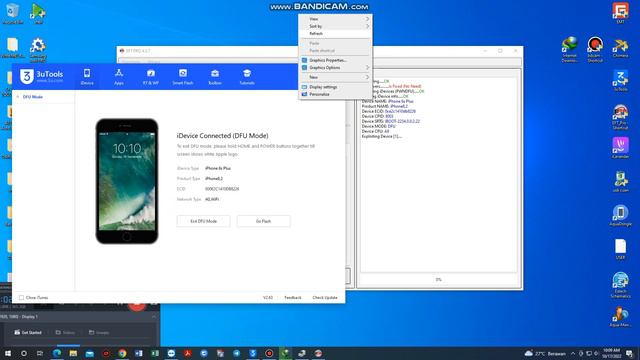The height and width of the screenshot is (360, 640).
Task: Open the purple iCalendar desktop icon
Action: [x=620, y=148]
